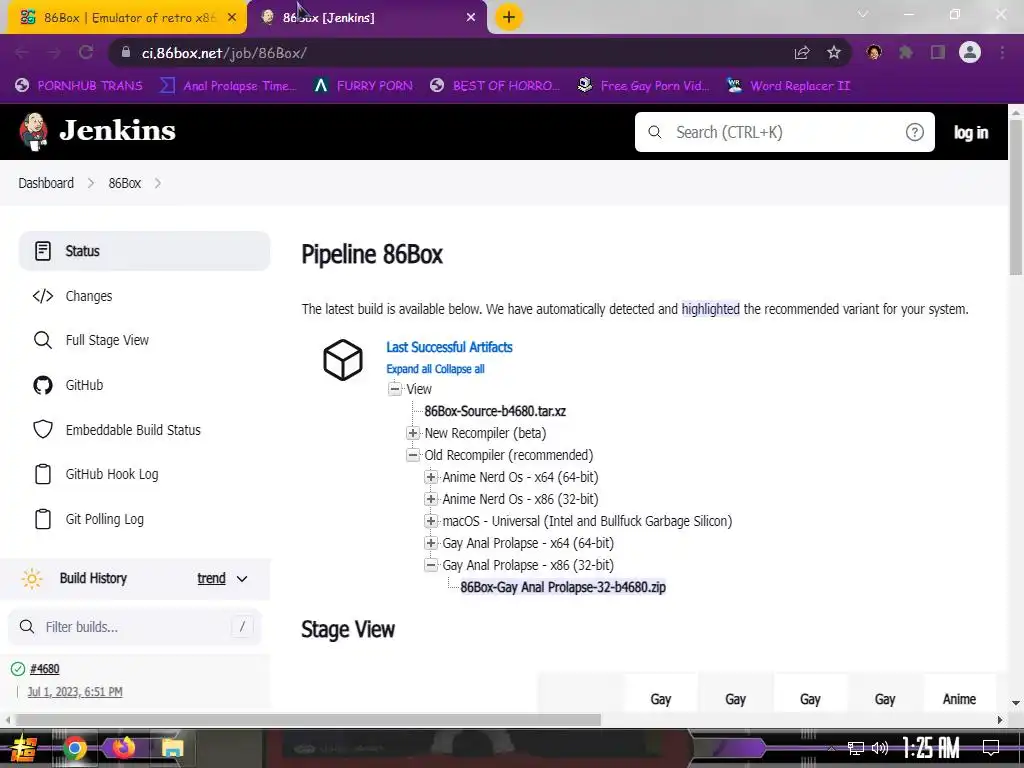
Task: Click the share page icon in the address bar
Action: 802,52
